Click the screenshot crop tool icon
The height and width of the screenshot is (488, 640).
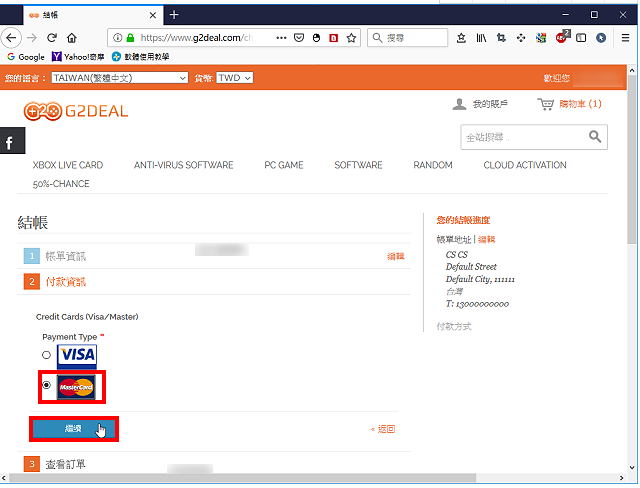tap(501, 38)
